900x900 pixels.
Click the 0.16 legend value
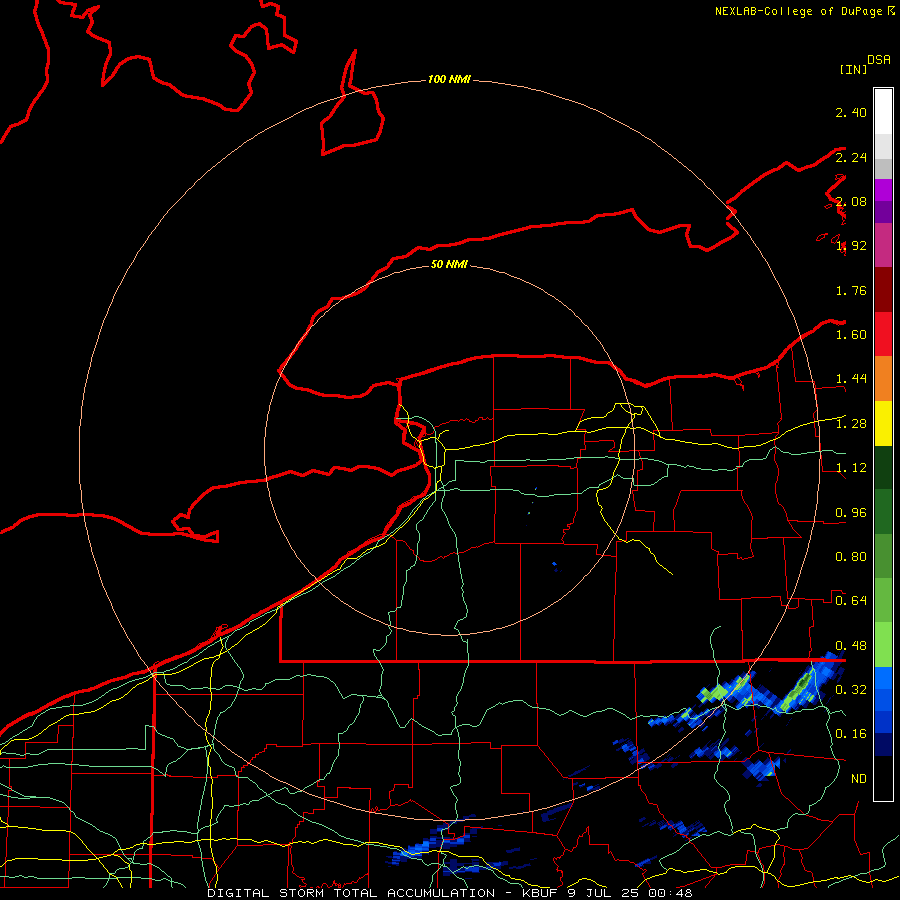(x=851, y=734)
